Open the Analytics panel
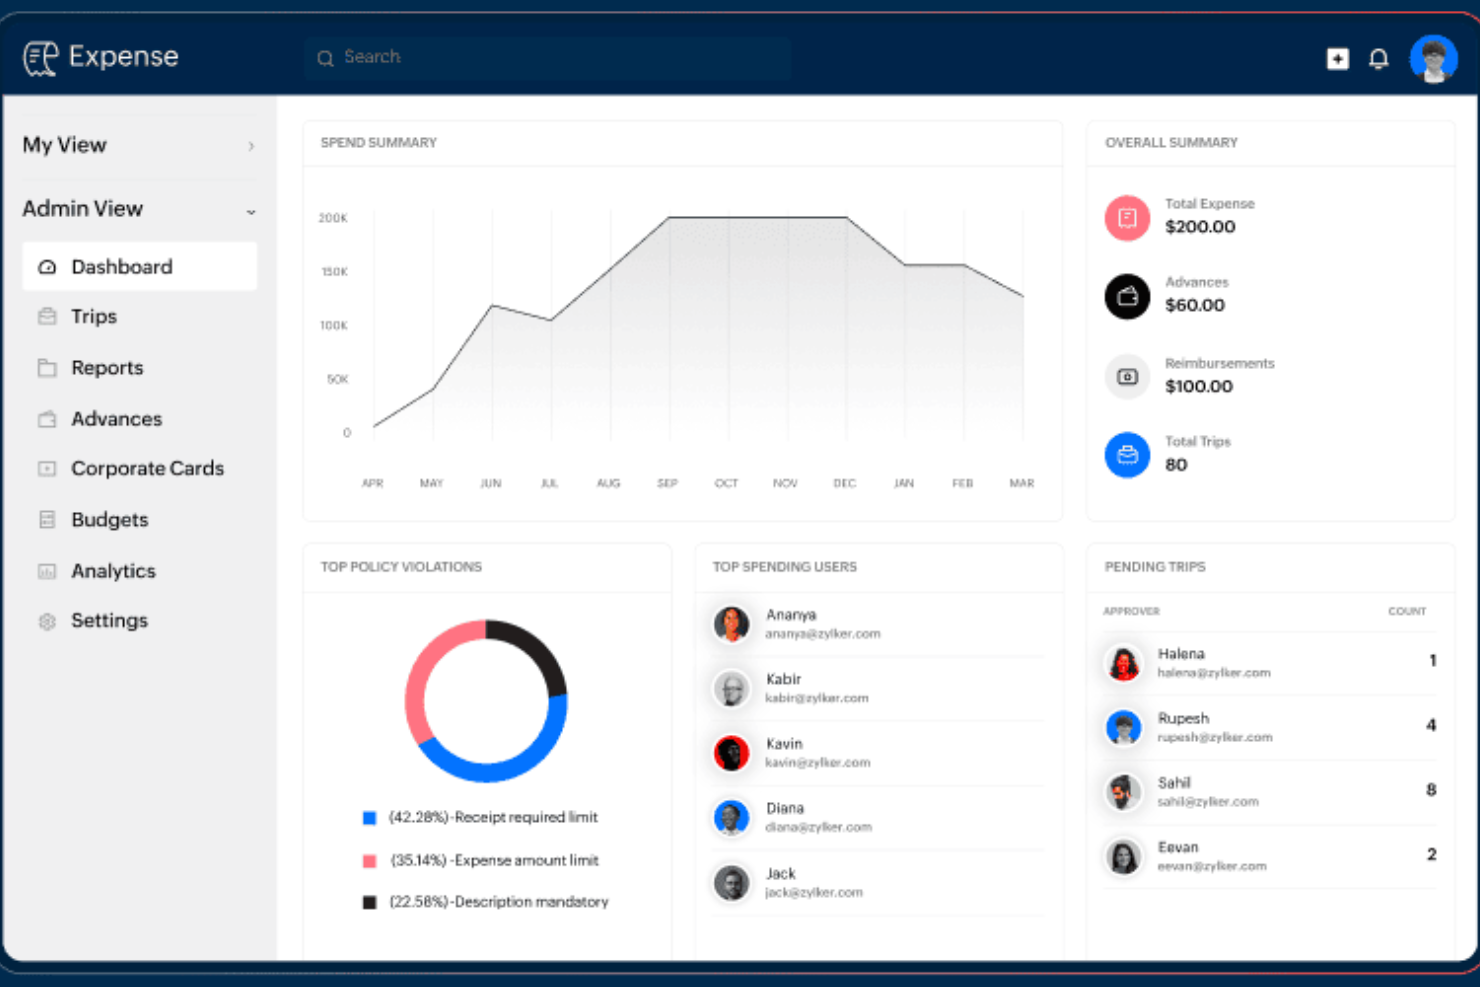 [113, 570]
